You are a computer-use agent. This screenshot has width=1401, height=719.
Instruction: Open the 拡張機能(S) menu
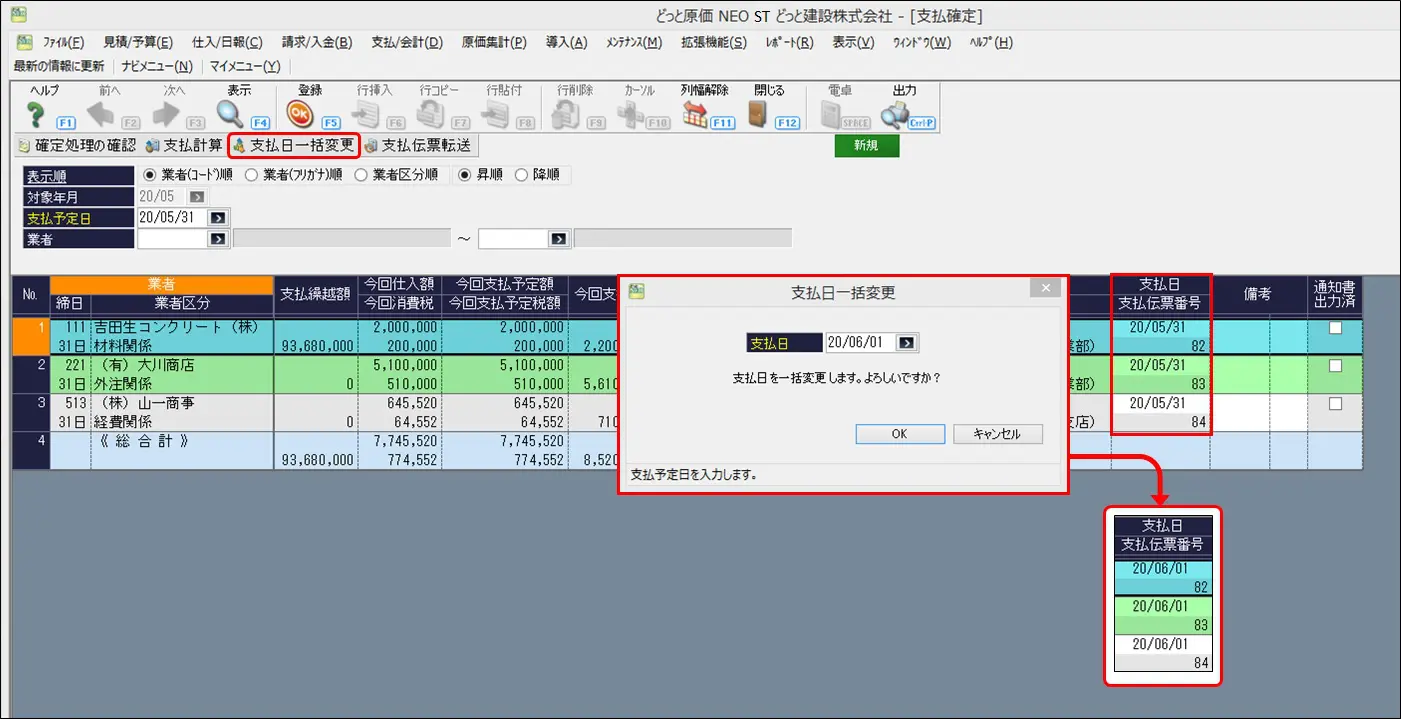point(714,43)
